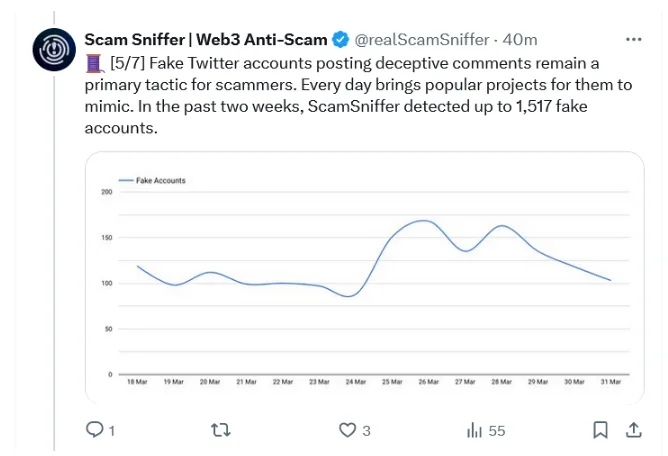Screen dimensions: 668x456
Task: Like the tweet with the heart icon
Action: click(x=347, y=430)
